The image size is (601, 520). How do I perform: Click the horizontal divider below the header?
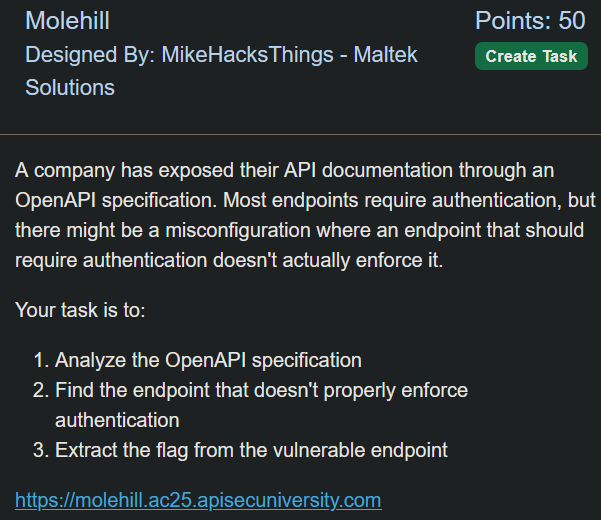[300, 135]
